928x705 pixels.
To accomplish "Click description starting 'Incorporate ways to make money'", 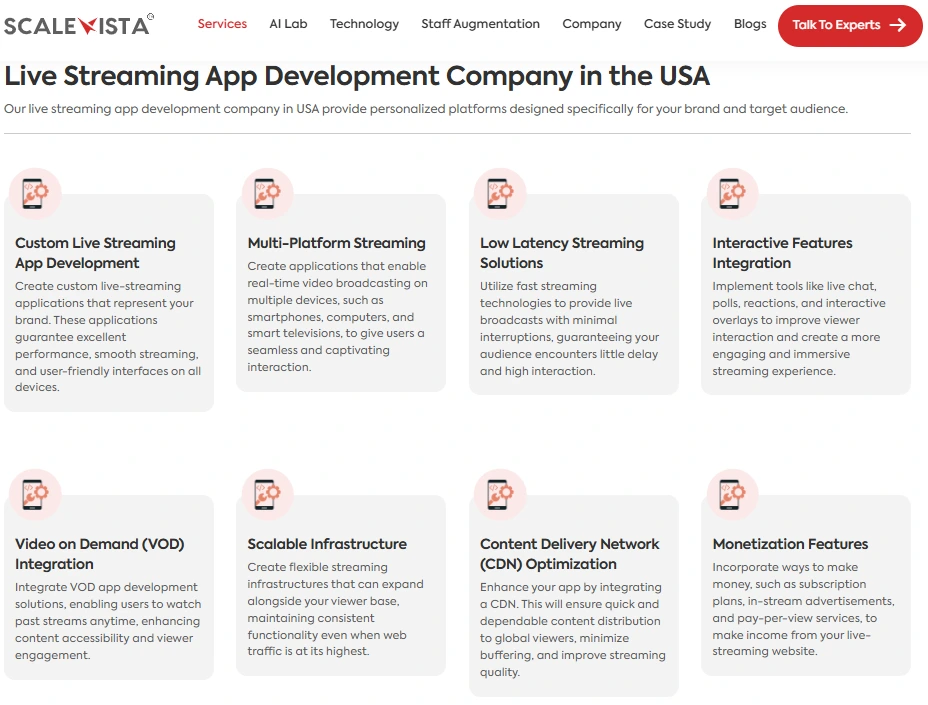I will pos(803,609).
